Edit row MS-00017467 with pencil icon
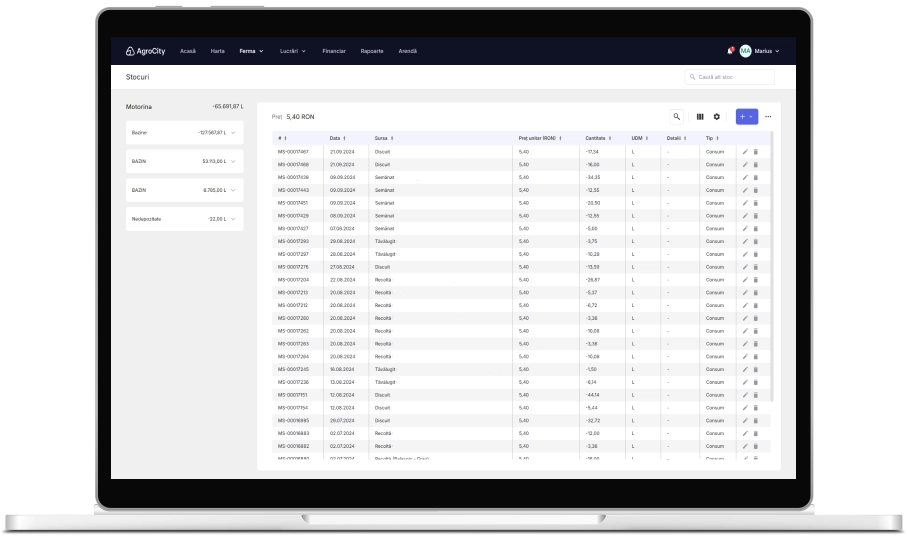 [x=745, y=151]
